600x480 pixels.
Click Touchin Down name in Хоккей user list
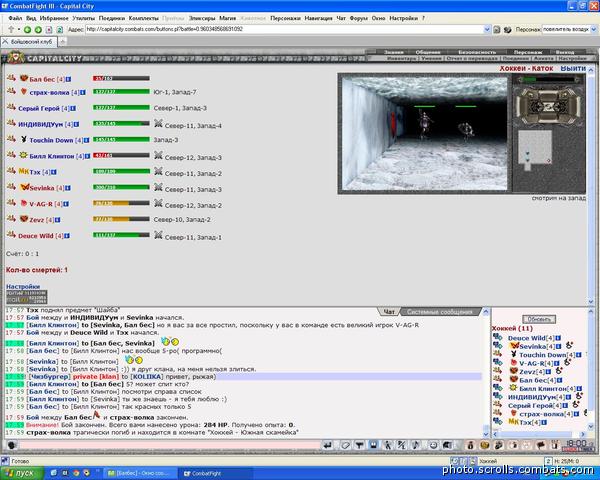coord(542,355)
